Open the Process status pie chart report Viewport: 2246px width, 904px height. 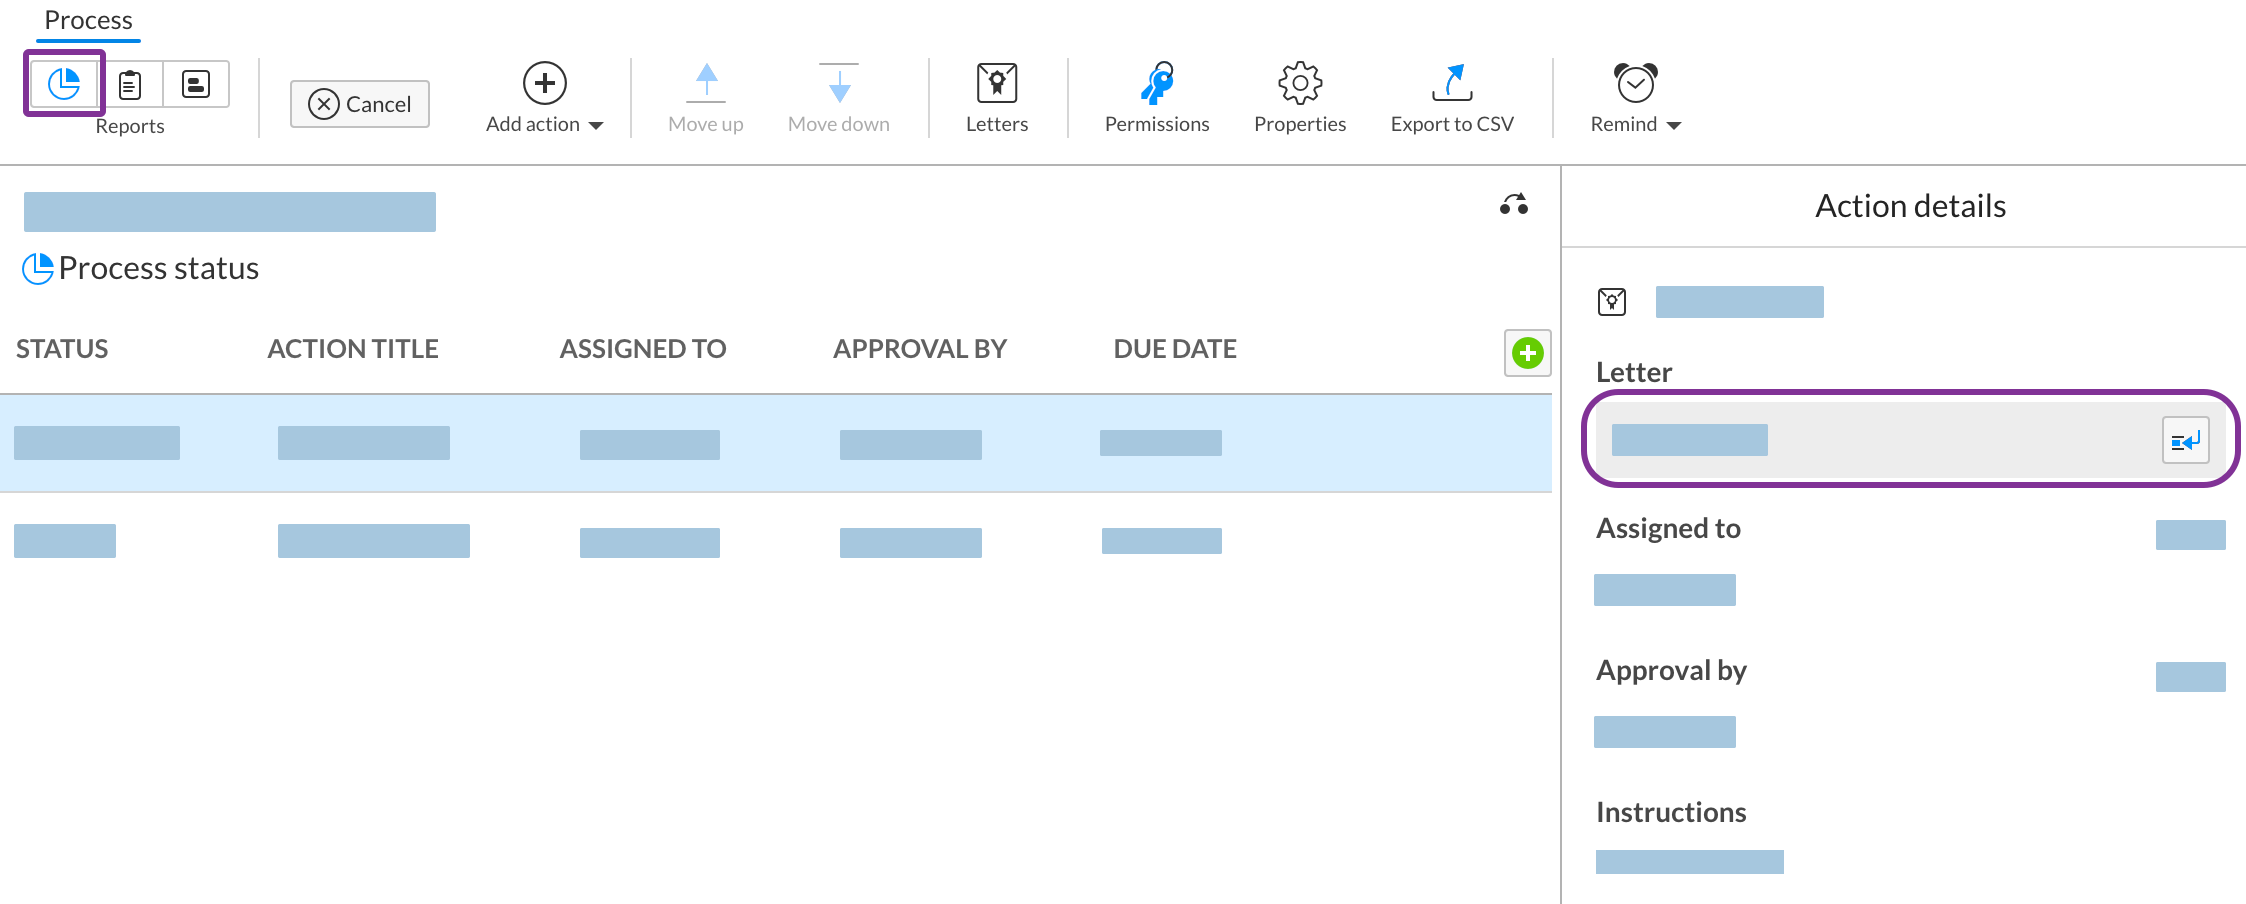[x=63, y=84]
